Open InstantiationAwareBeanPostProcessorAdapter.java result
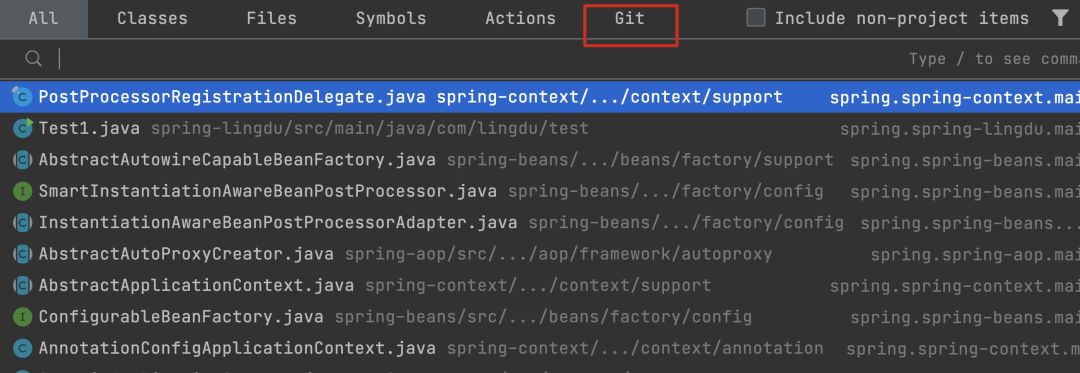This screenshot has height=373, width=1080. coord(540,223)
